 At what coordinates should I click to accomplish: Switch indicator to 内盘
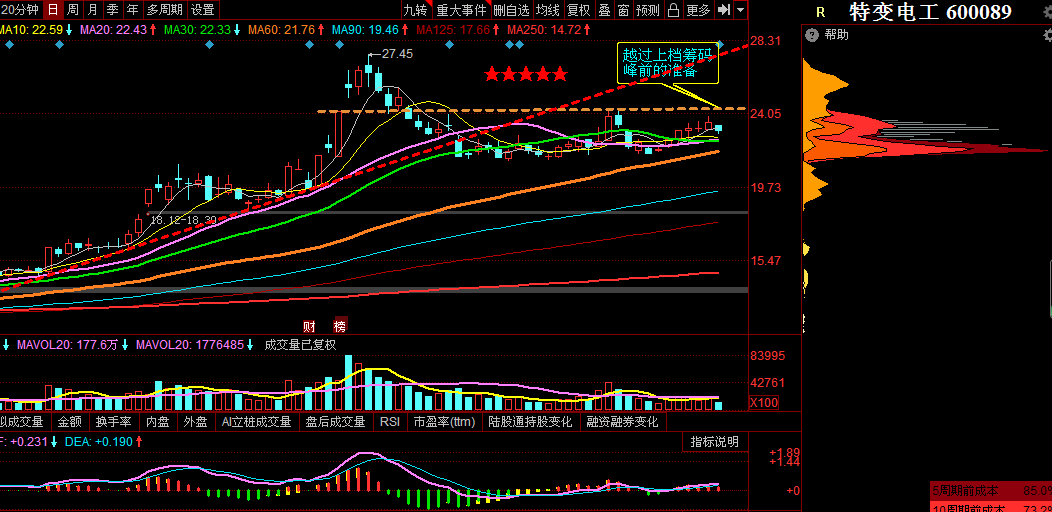pyautogui.click(x=158, y=422)
